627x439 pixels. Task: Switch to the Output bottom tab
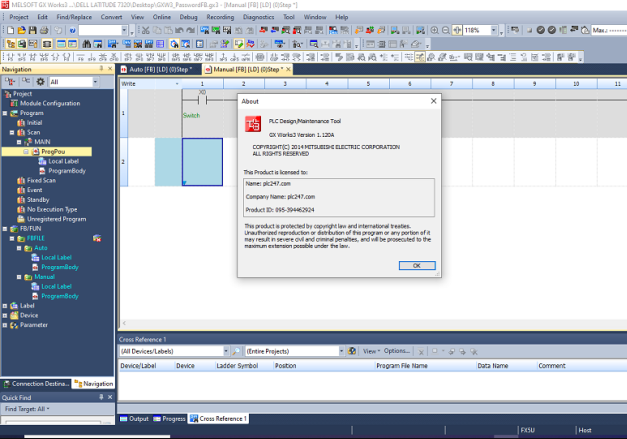134,418
